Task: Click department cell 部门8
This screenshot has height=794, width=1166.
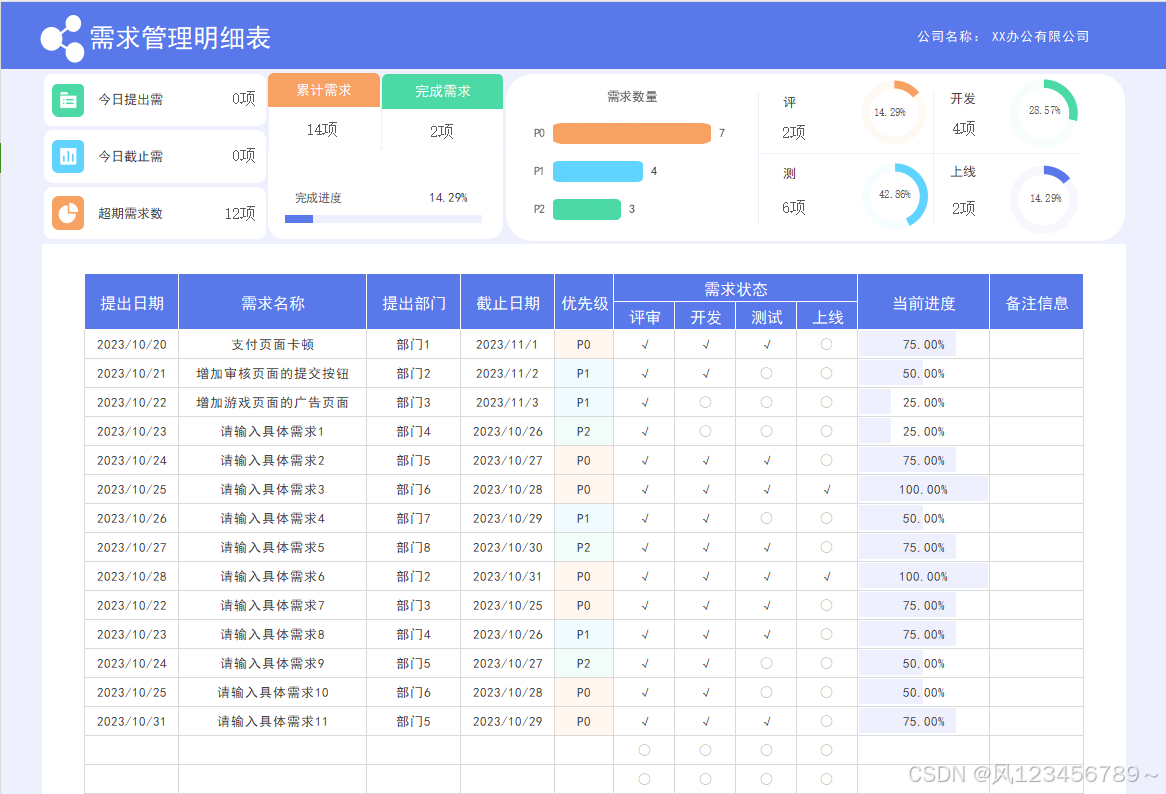Action: tap(413, 547)
